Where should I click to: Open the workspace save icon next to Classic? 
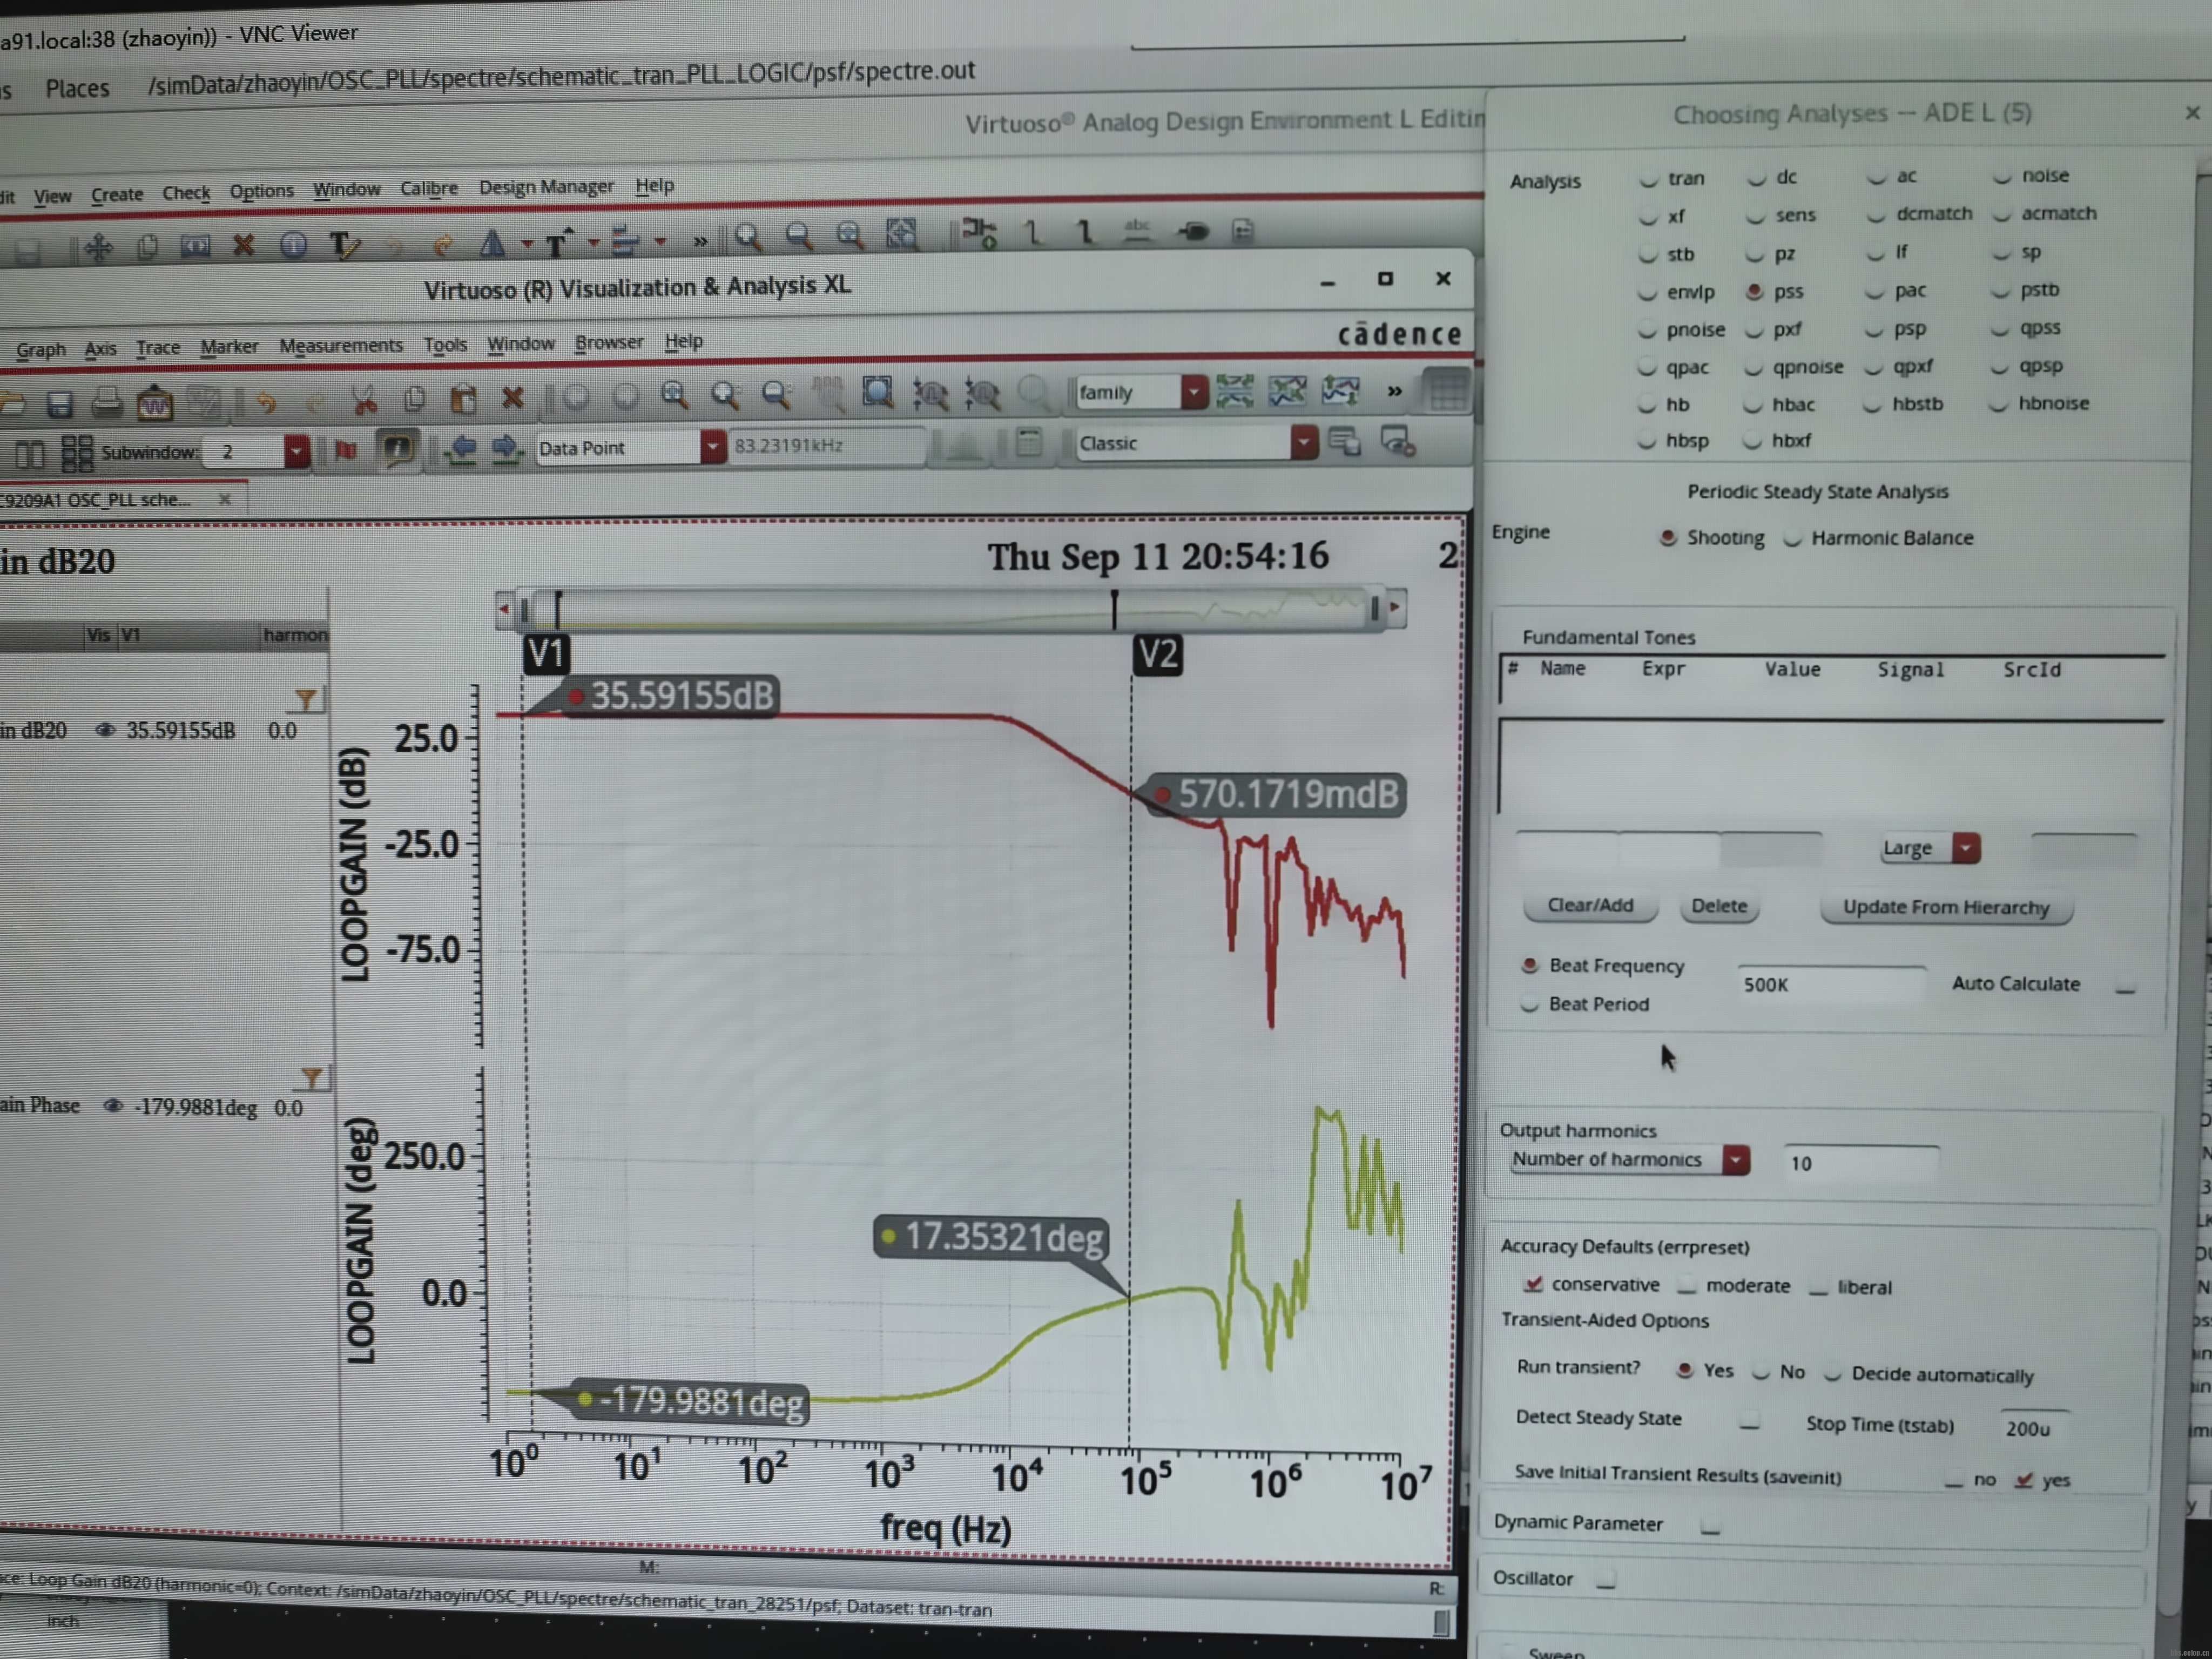click(1344, 441)
